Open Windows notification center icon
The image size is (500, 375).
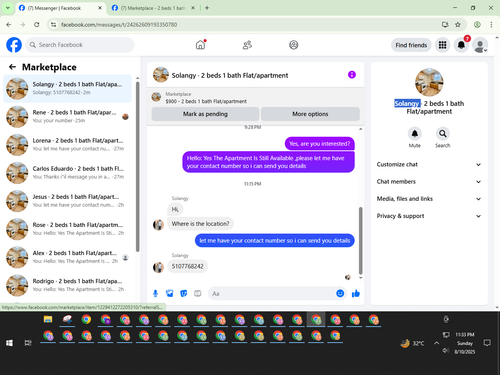point(487,343)
